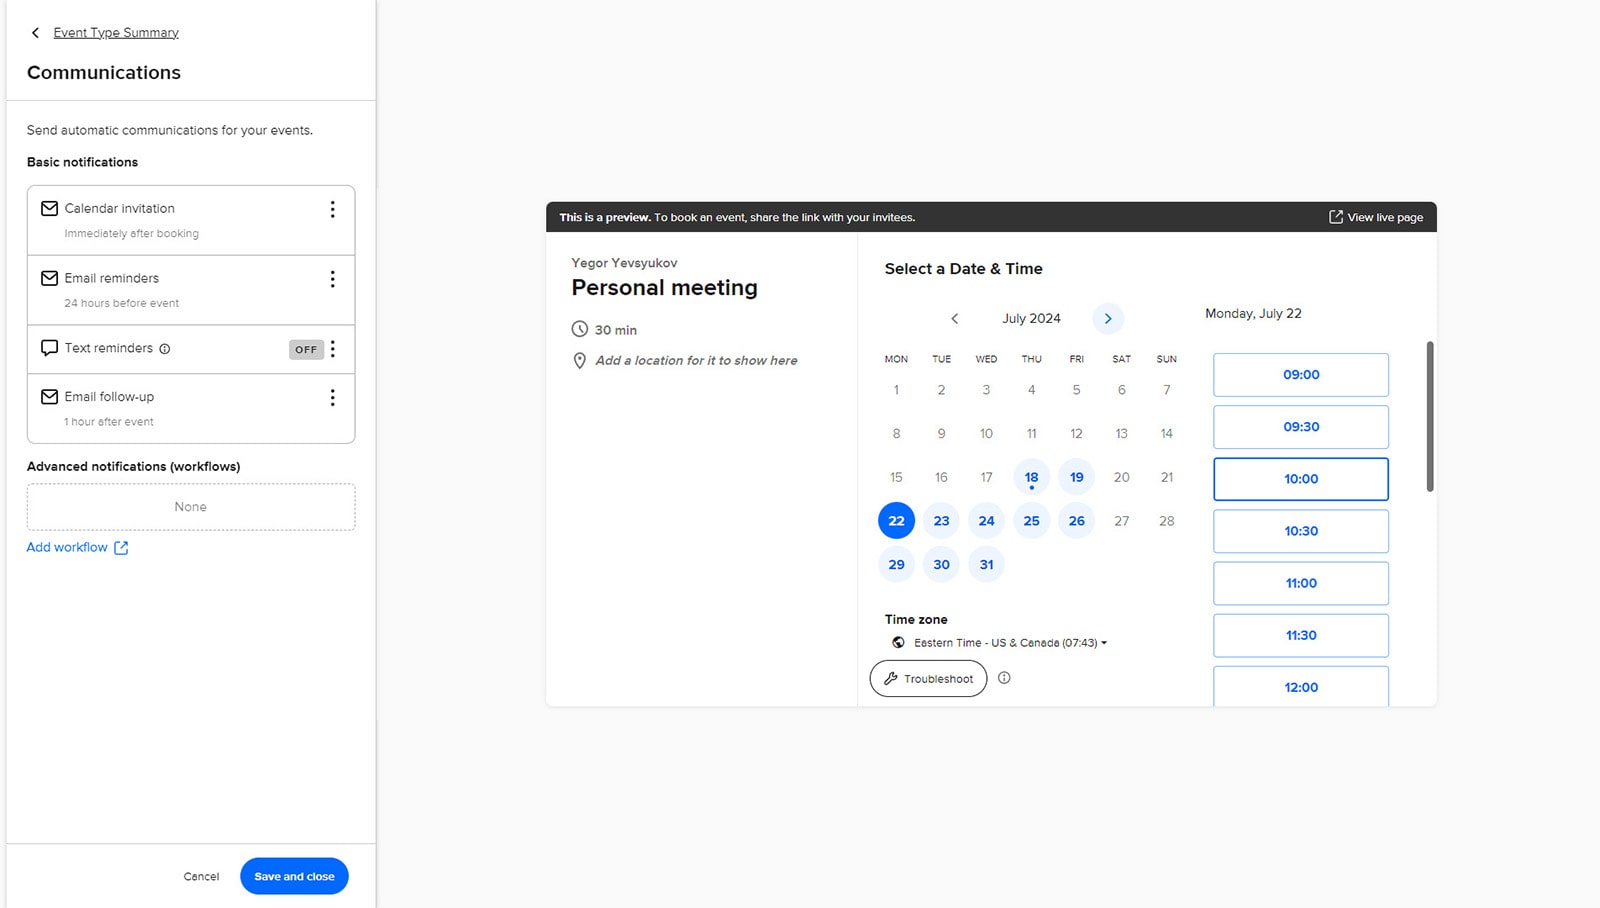Click the Calendar invitation envelope icon

pos(49,208)
